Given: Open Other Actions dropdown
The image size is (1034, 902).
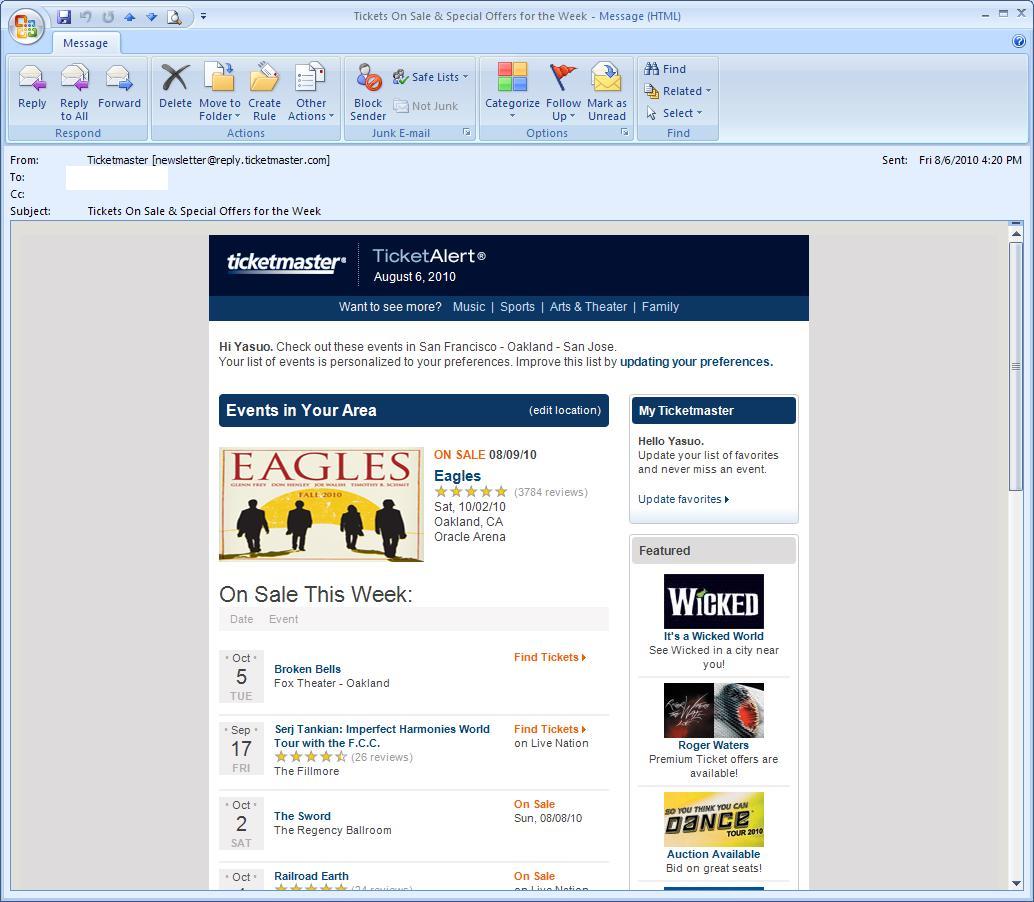Looking at the screenshot, I should coord(311,92).
